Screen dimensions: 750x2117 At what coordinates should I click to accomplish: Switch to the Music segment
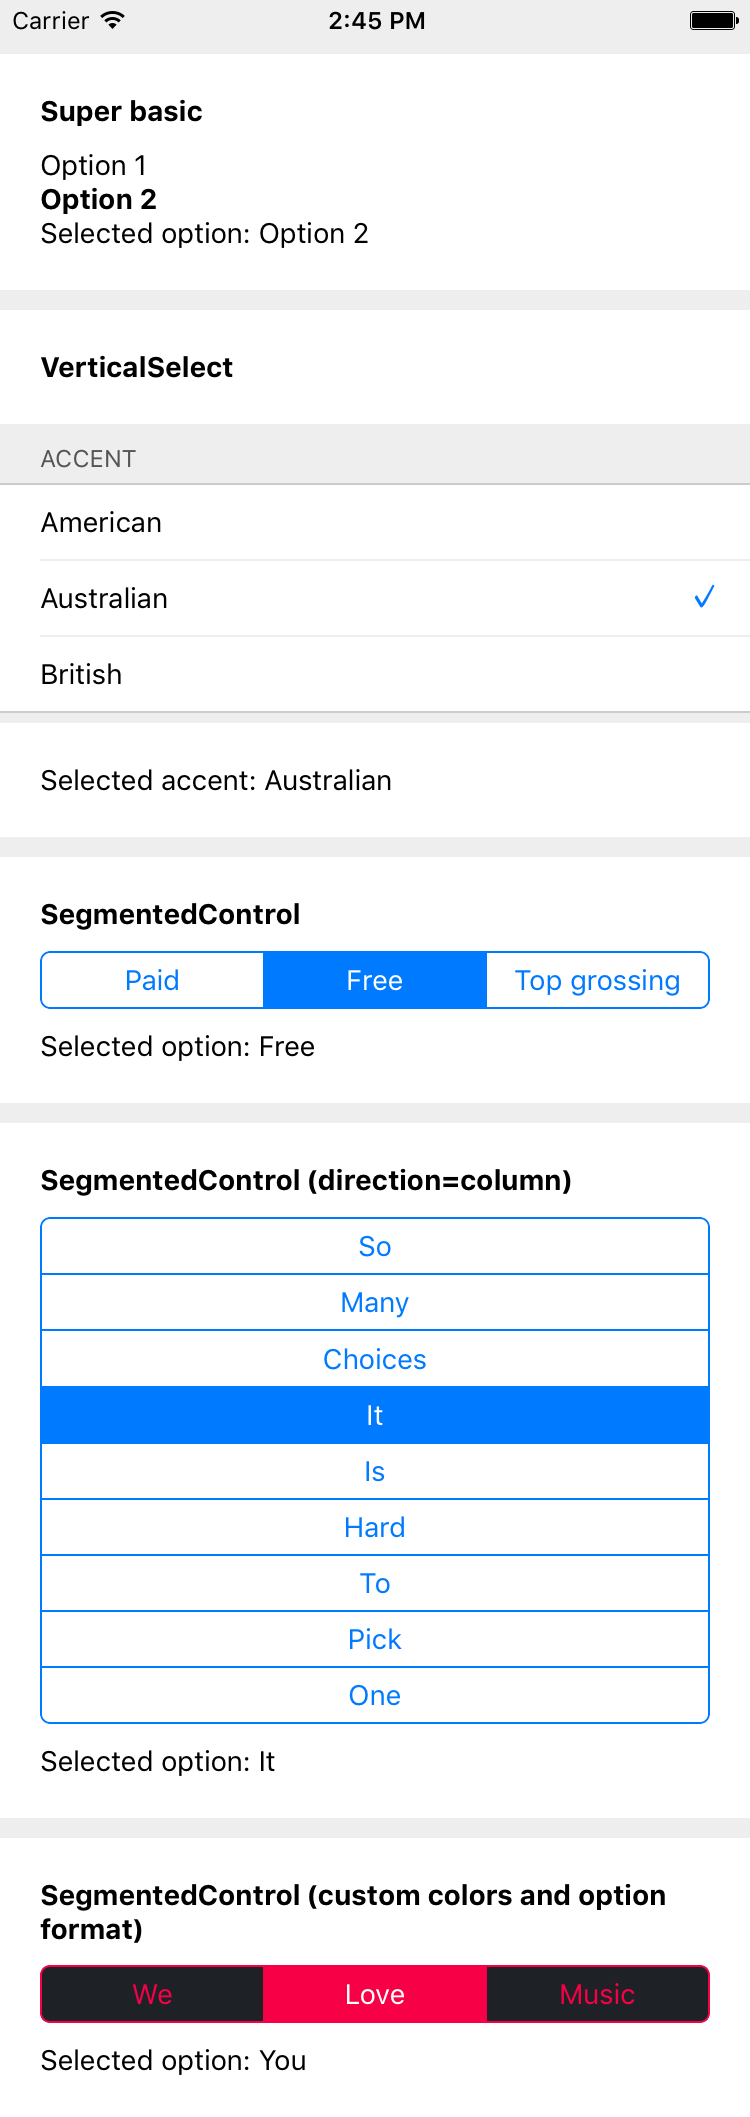coord(598,1994)
